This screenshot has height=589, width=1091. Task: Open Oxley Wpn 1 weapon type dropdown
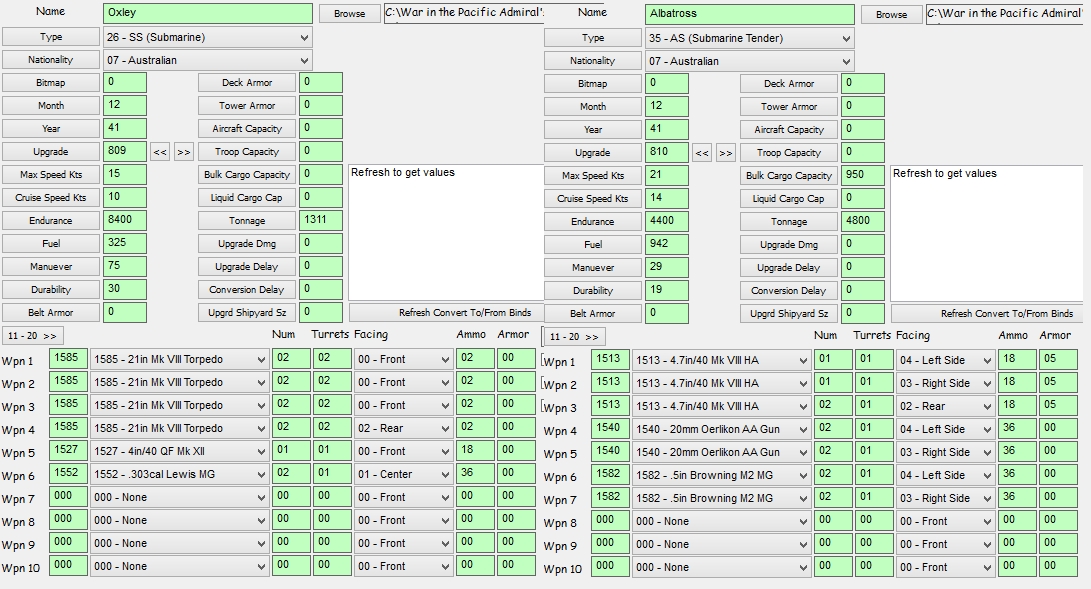pos(180,360)
